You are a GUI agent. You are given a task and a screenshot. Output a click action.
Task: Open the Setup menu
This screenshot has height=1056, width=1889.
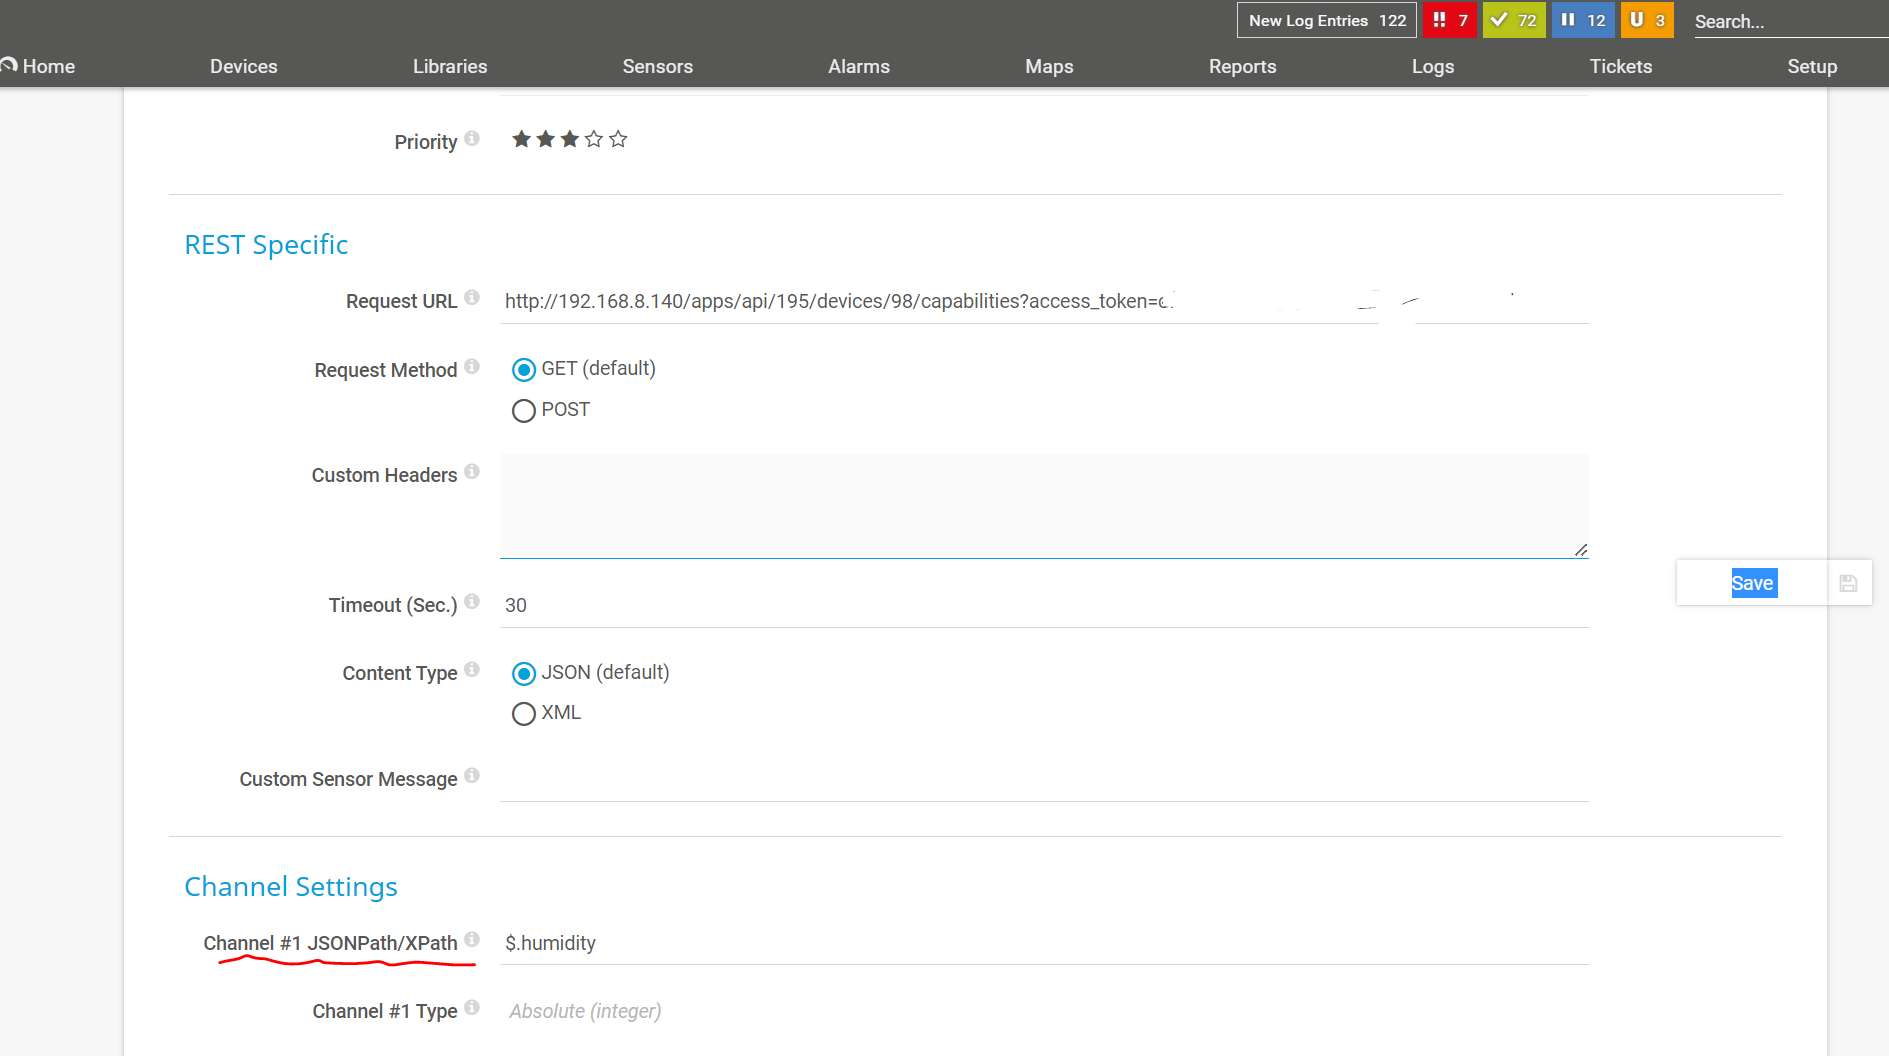[x=1811, y=66]
